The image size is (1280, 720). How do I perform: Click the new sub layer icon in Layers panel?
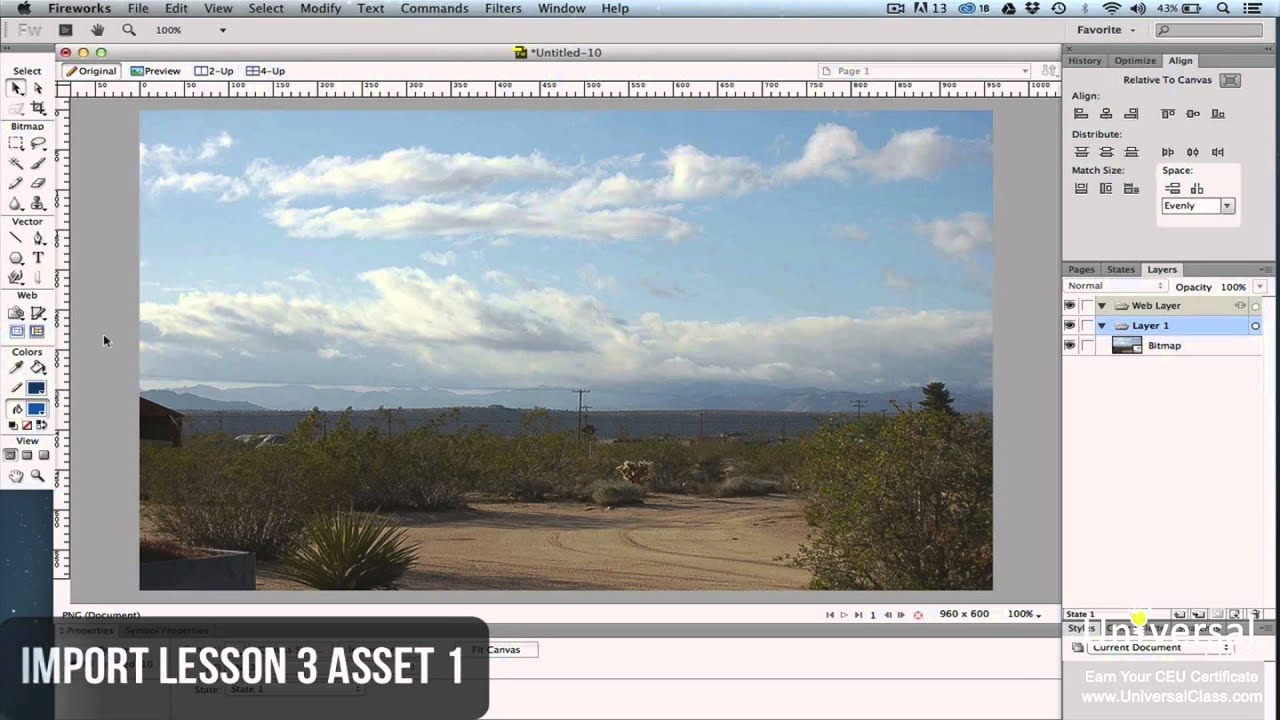click(x=1197, y=614)
